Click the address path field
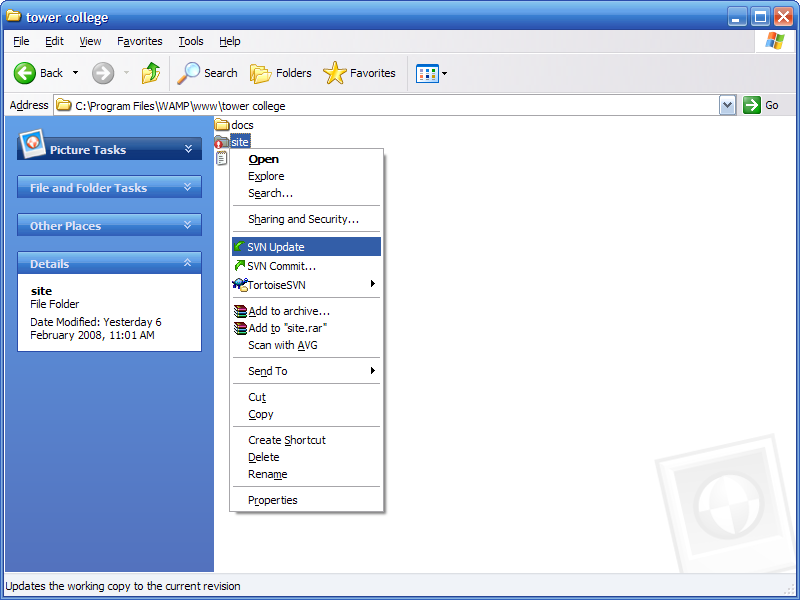Viewport: 800px width, 600px height. (x=387, y=106)
